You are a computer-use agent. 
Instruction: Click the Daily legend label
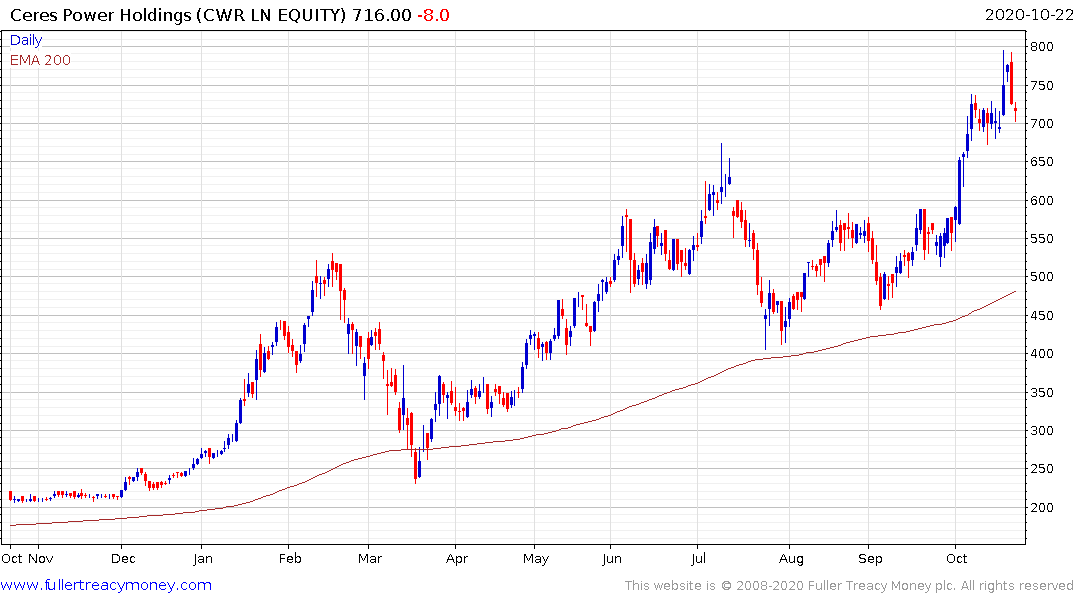(26, 40)
